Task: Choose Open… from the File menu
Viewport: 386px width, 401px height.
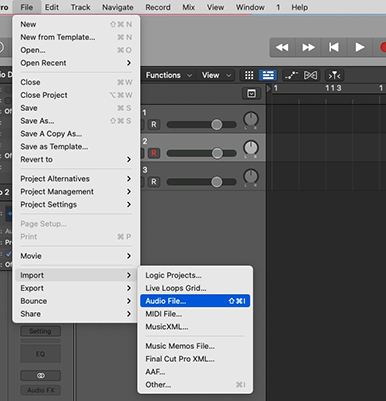Action: click(x=76, y=50)
